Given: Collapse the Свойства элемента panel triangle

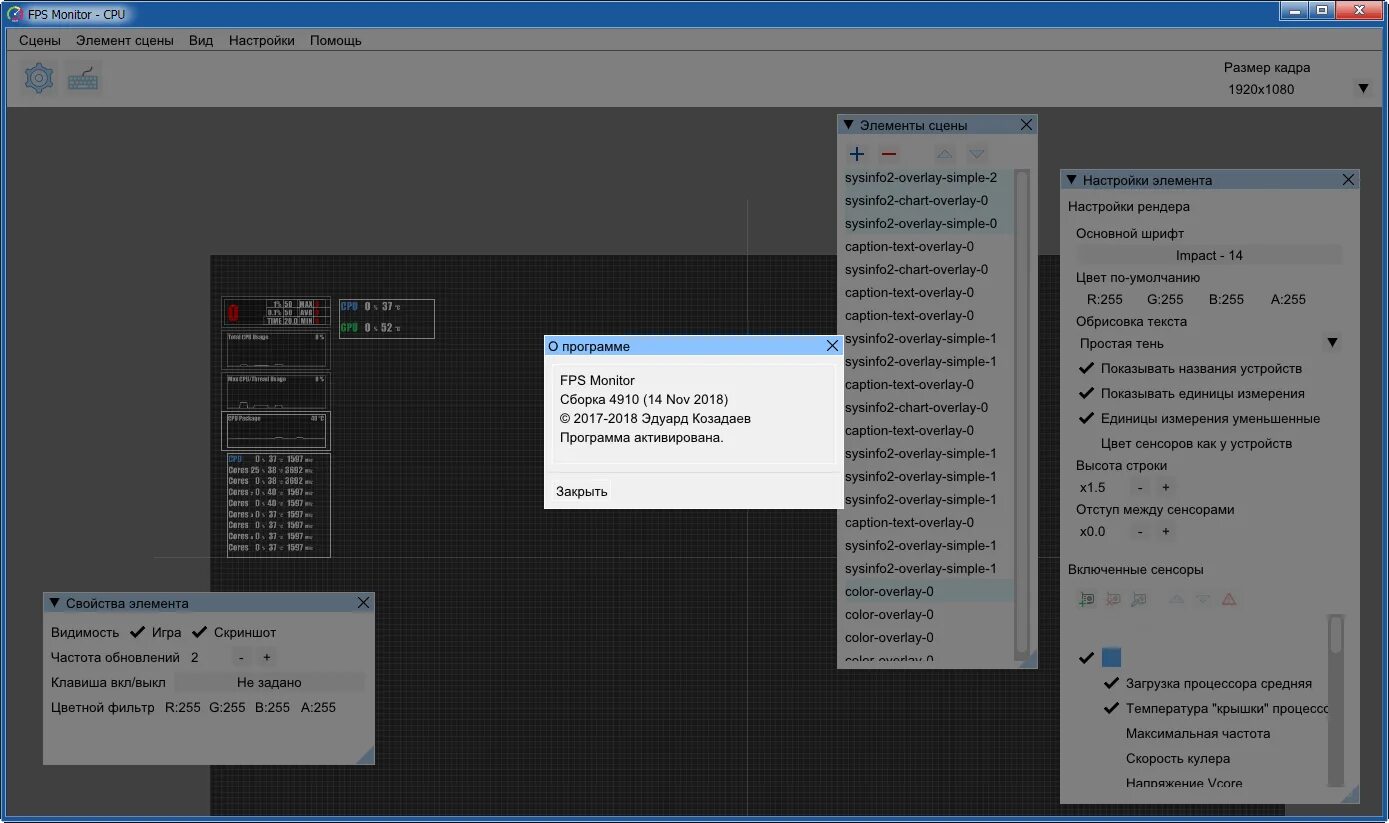Looking at the screenshot, I should [x=54, y=603].
